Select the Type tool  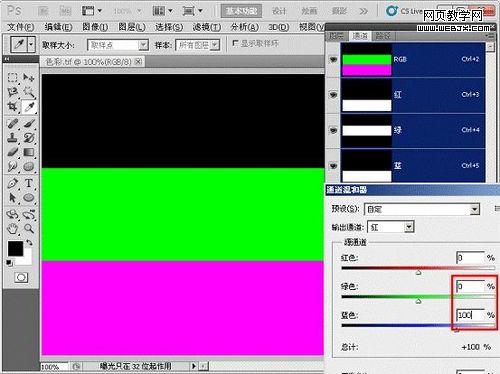click(x=29, y=183)
